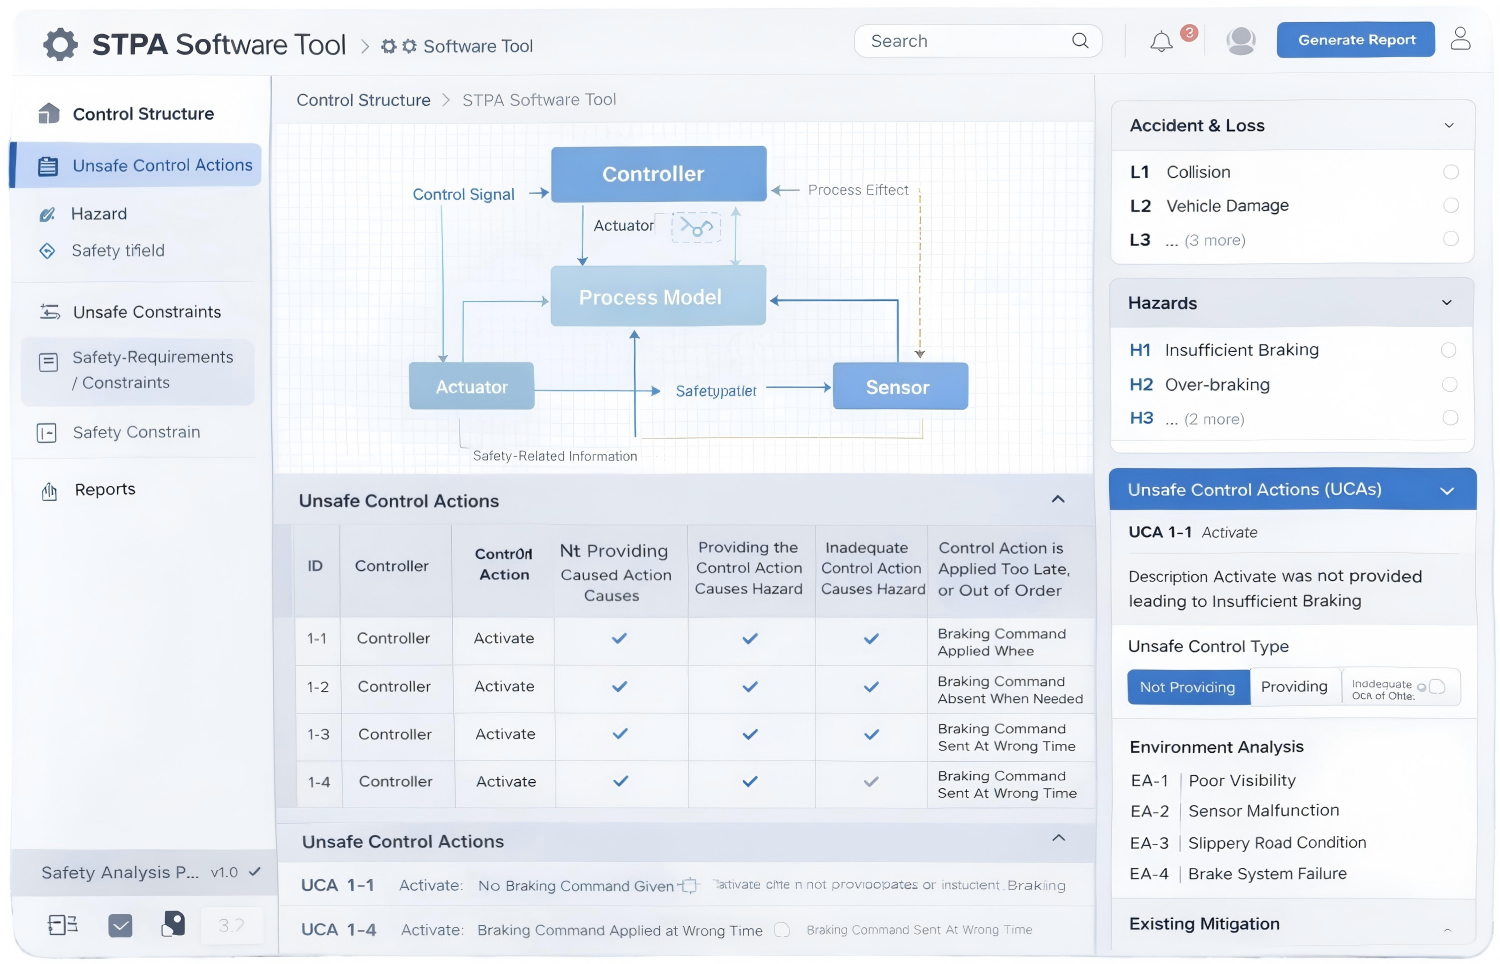Click Control Structure breadcrumb link

point(363,100)
